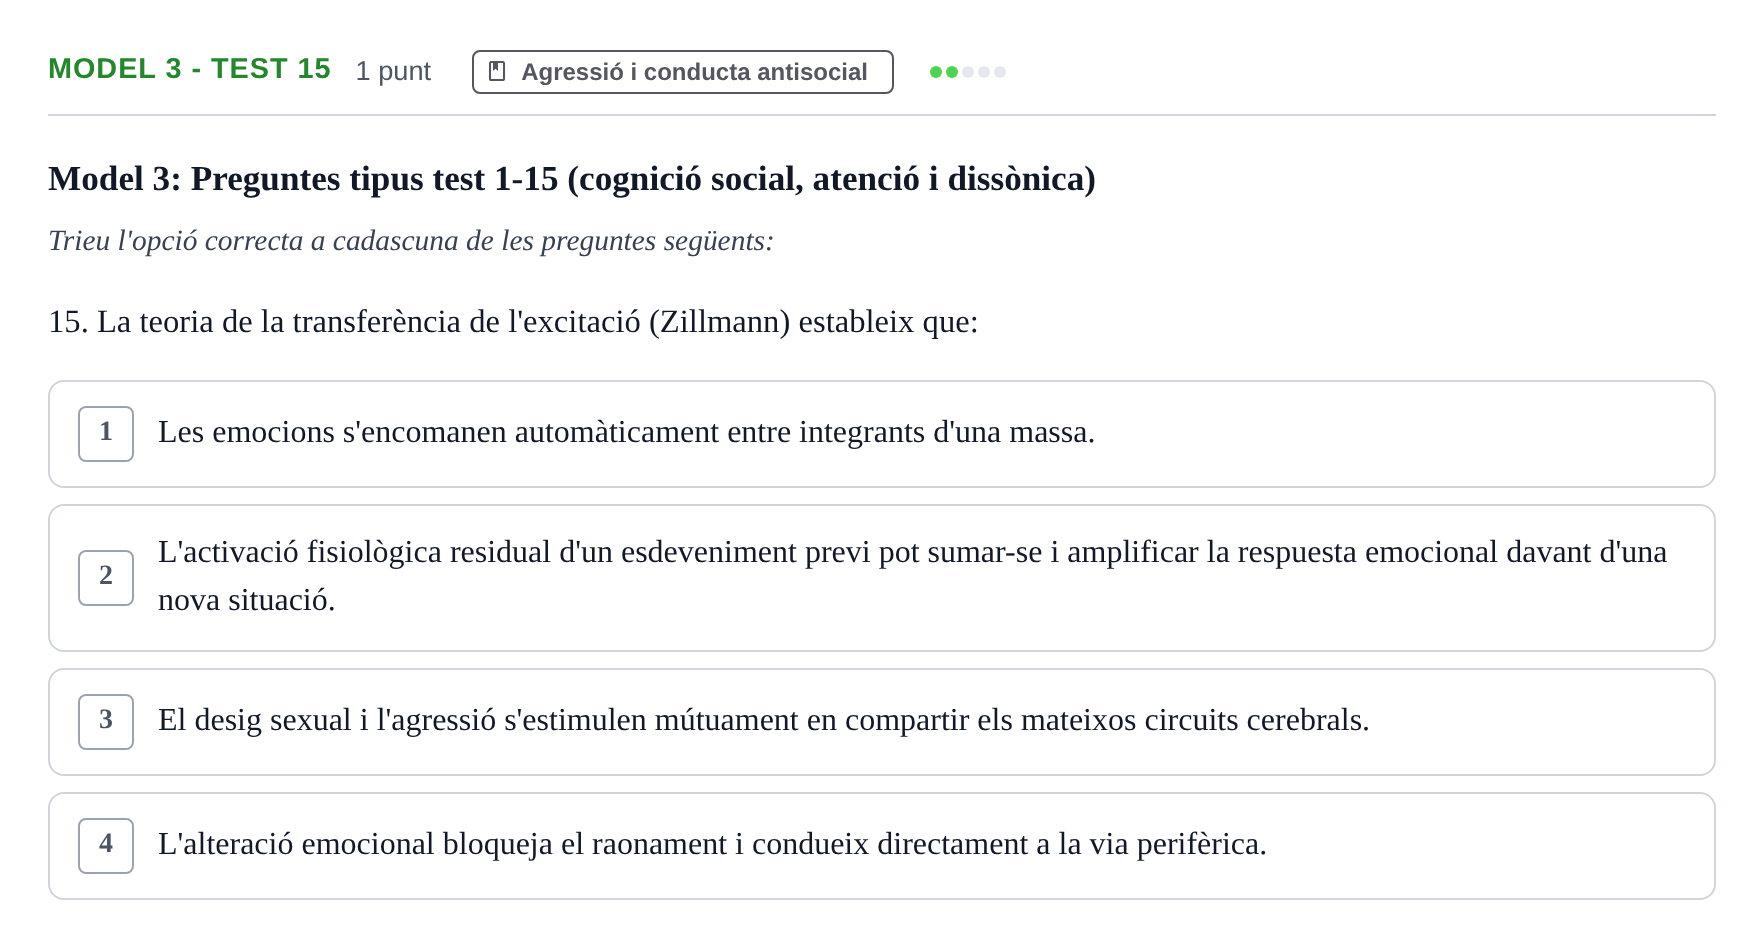Image resolution: width=1764 pixels, height=948 pixels.
Task: Click question 15 text about Zillmann's theory
Action: (513, 322)
